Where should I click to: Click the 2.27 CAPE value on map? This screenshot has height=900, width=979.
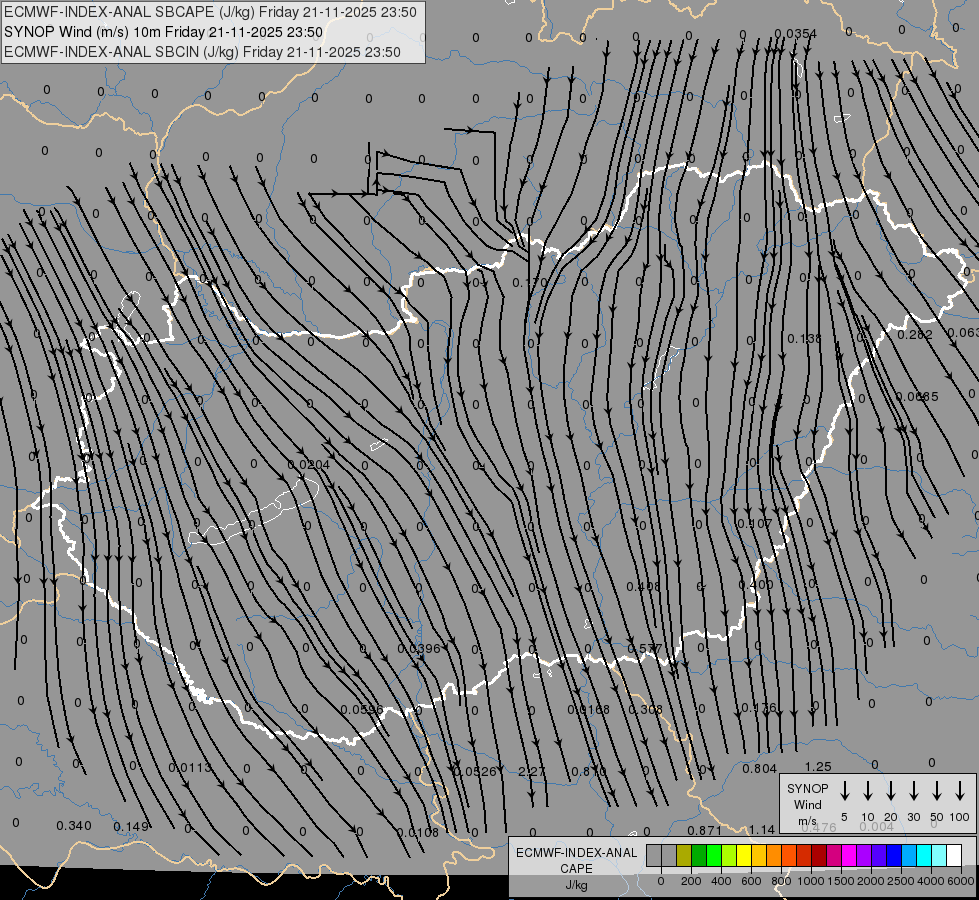[x=532, y=771]
